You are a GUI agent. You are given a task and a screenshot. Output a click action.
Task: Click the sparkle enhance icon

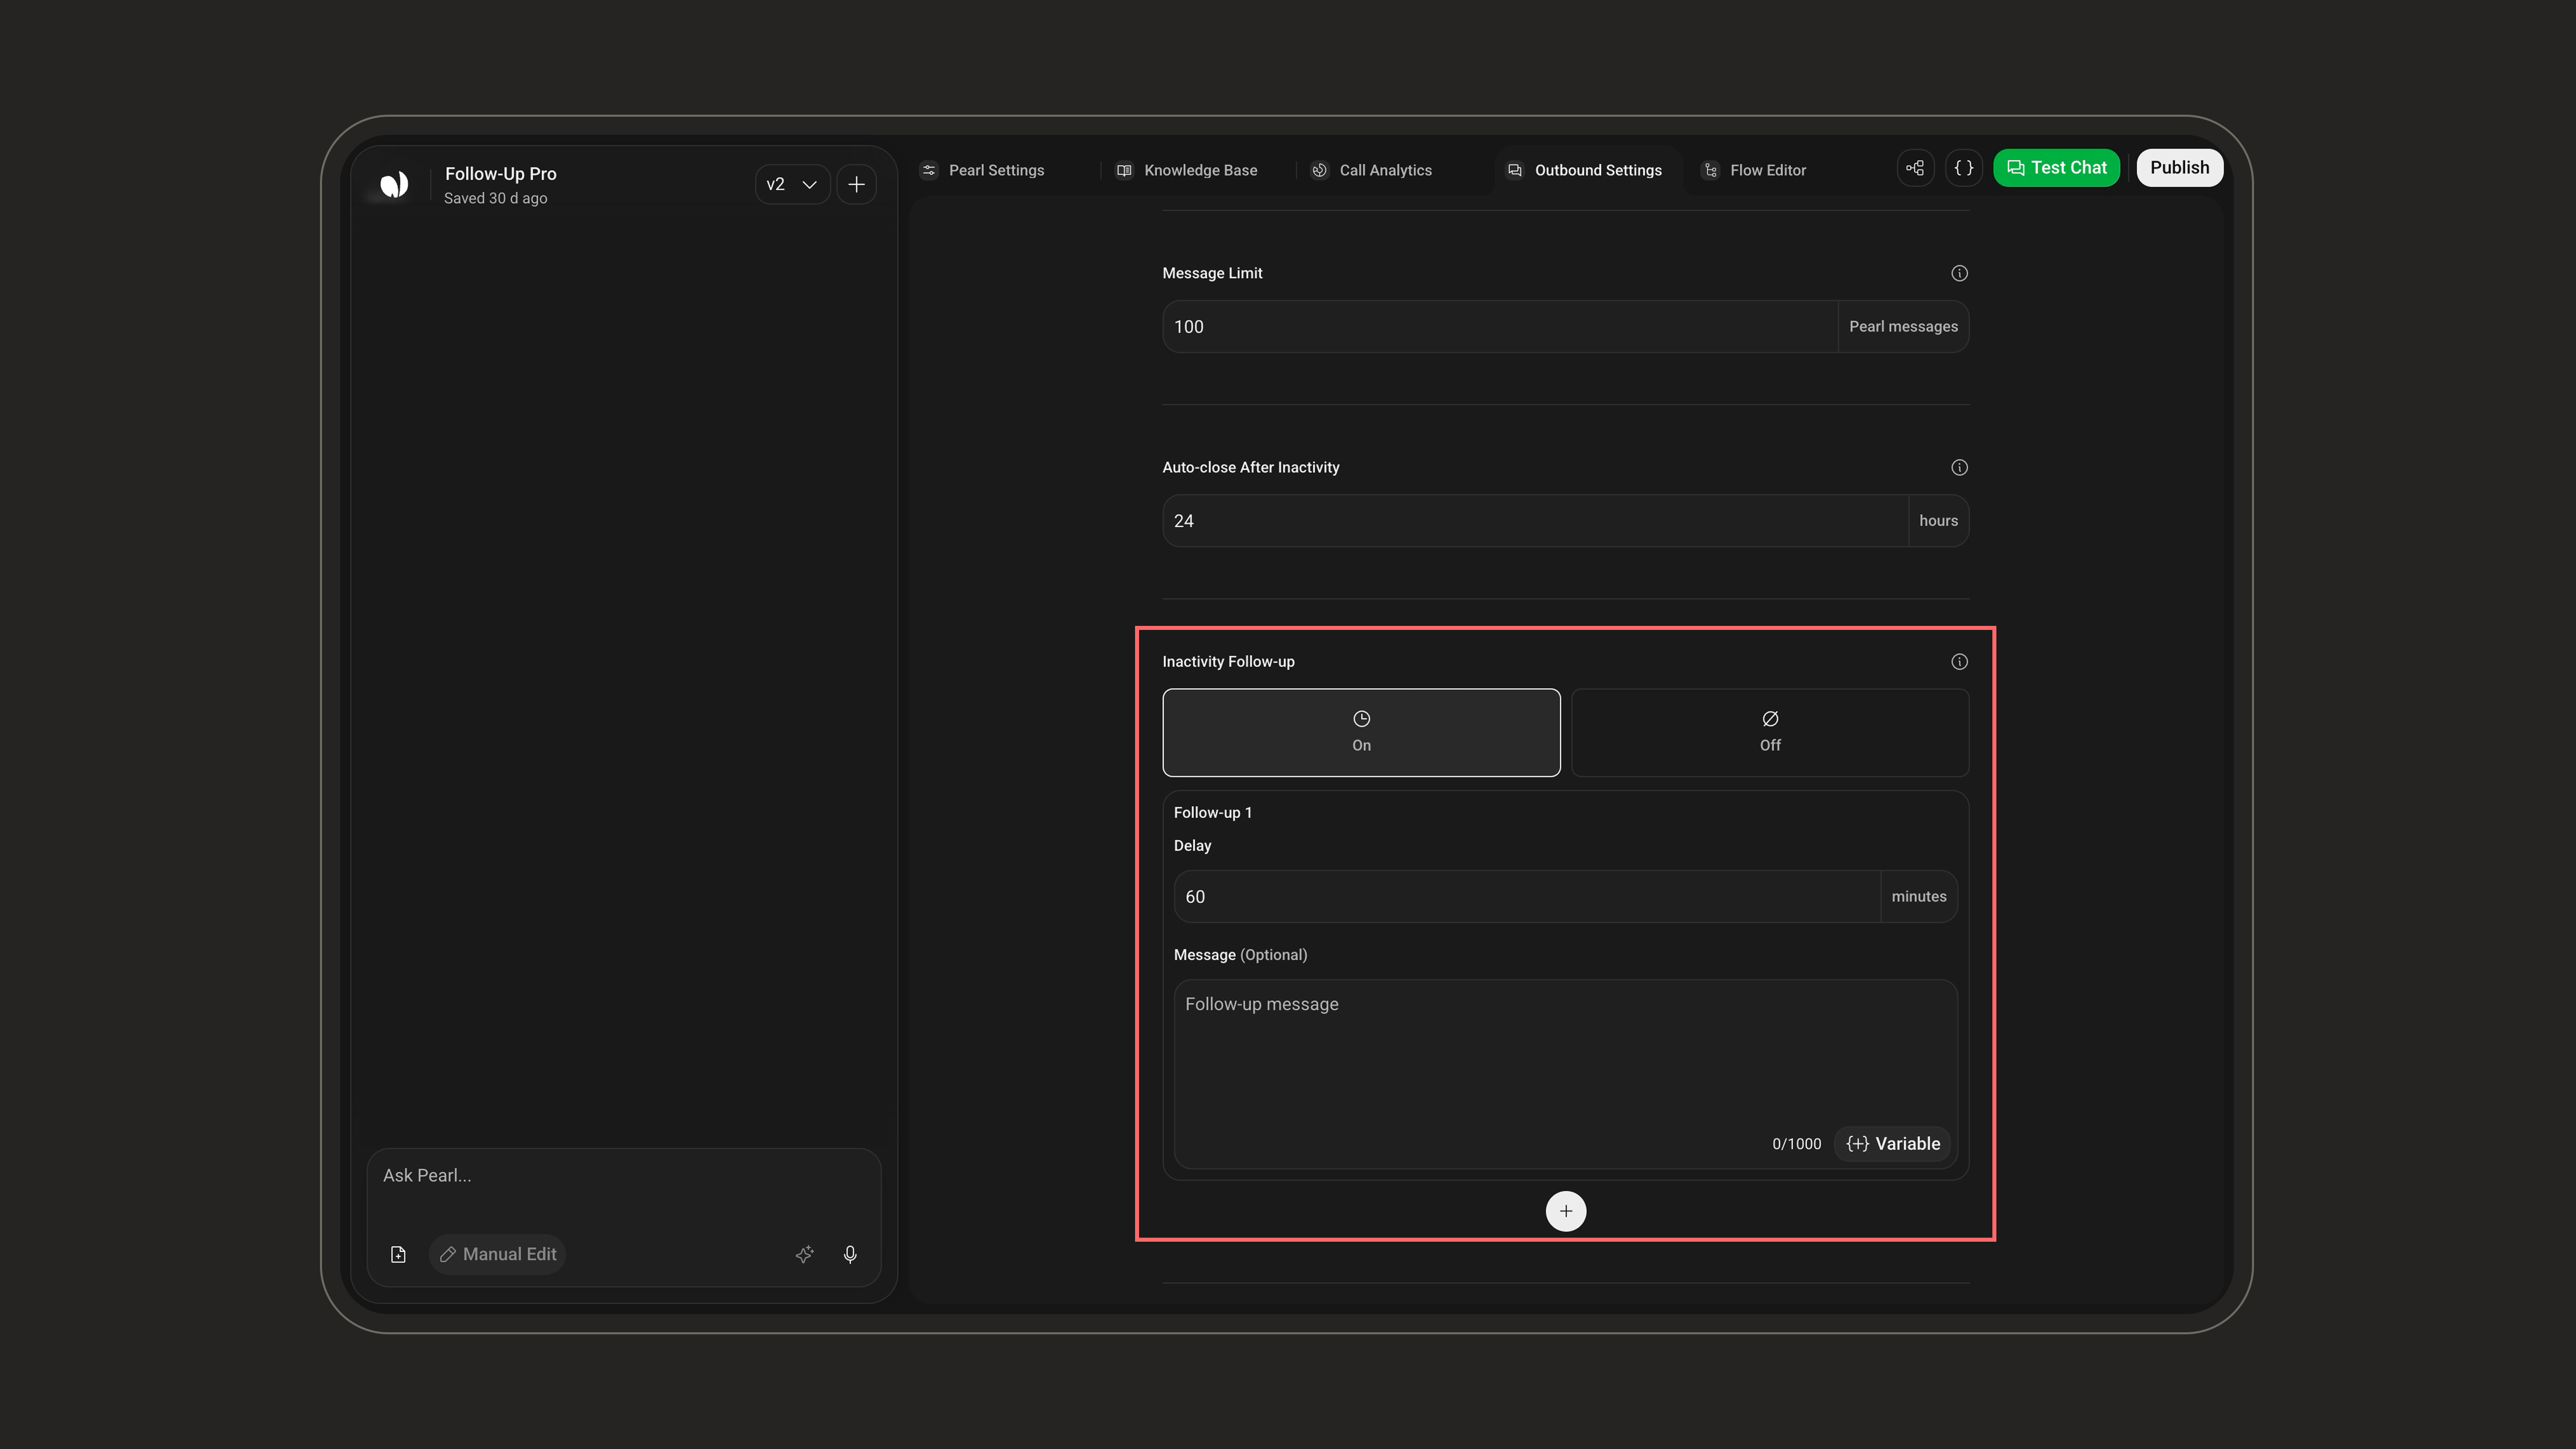(804, 1254)
